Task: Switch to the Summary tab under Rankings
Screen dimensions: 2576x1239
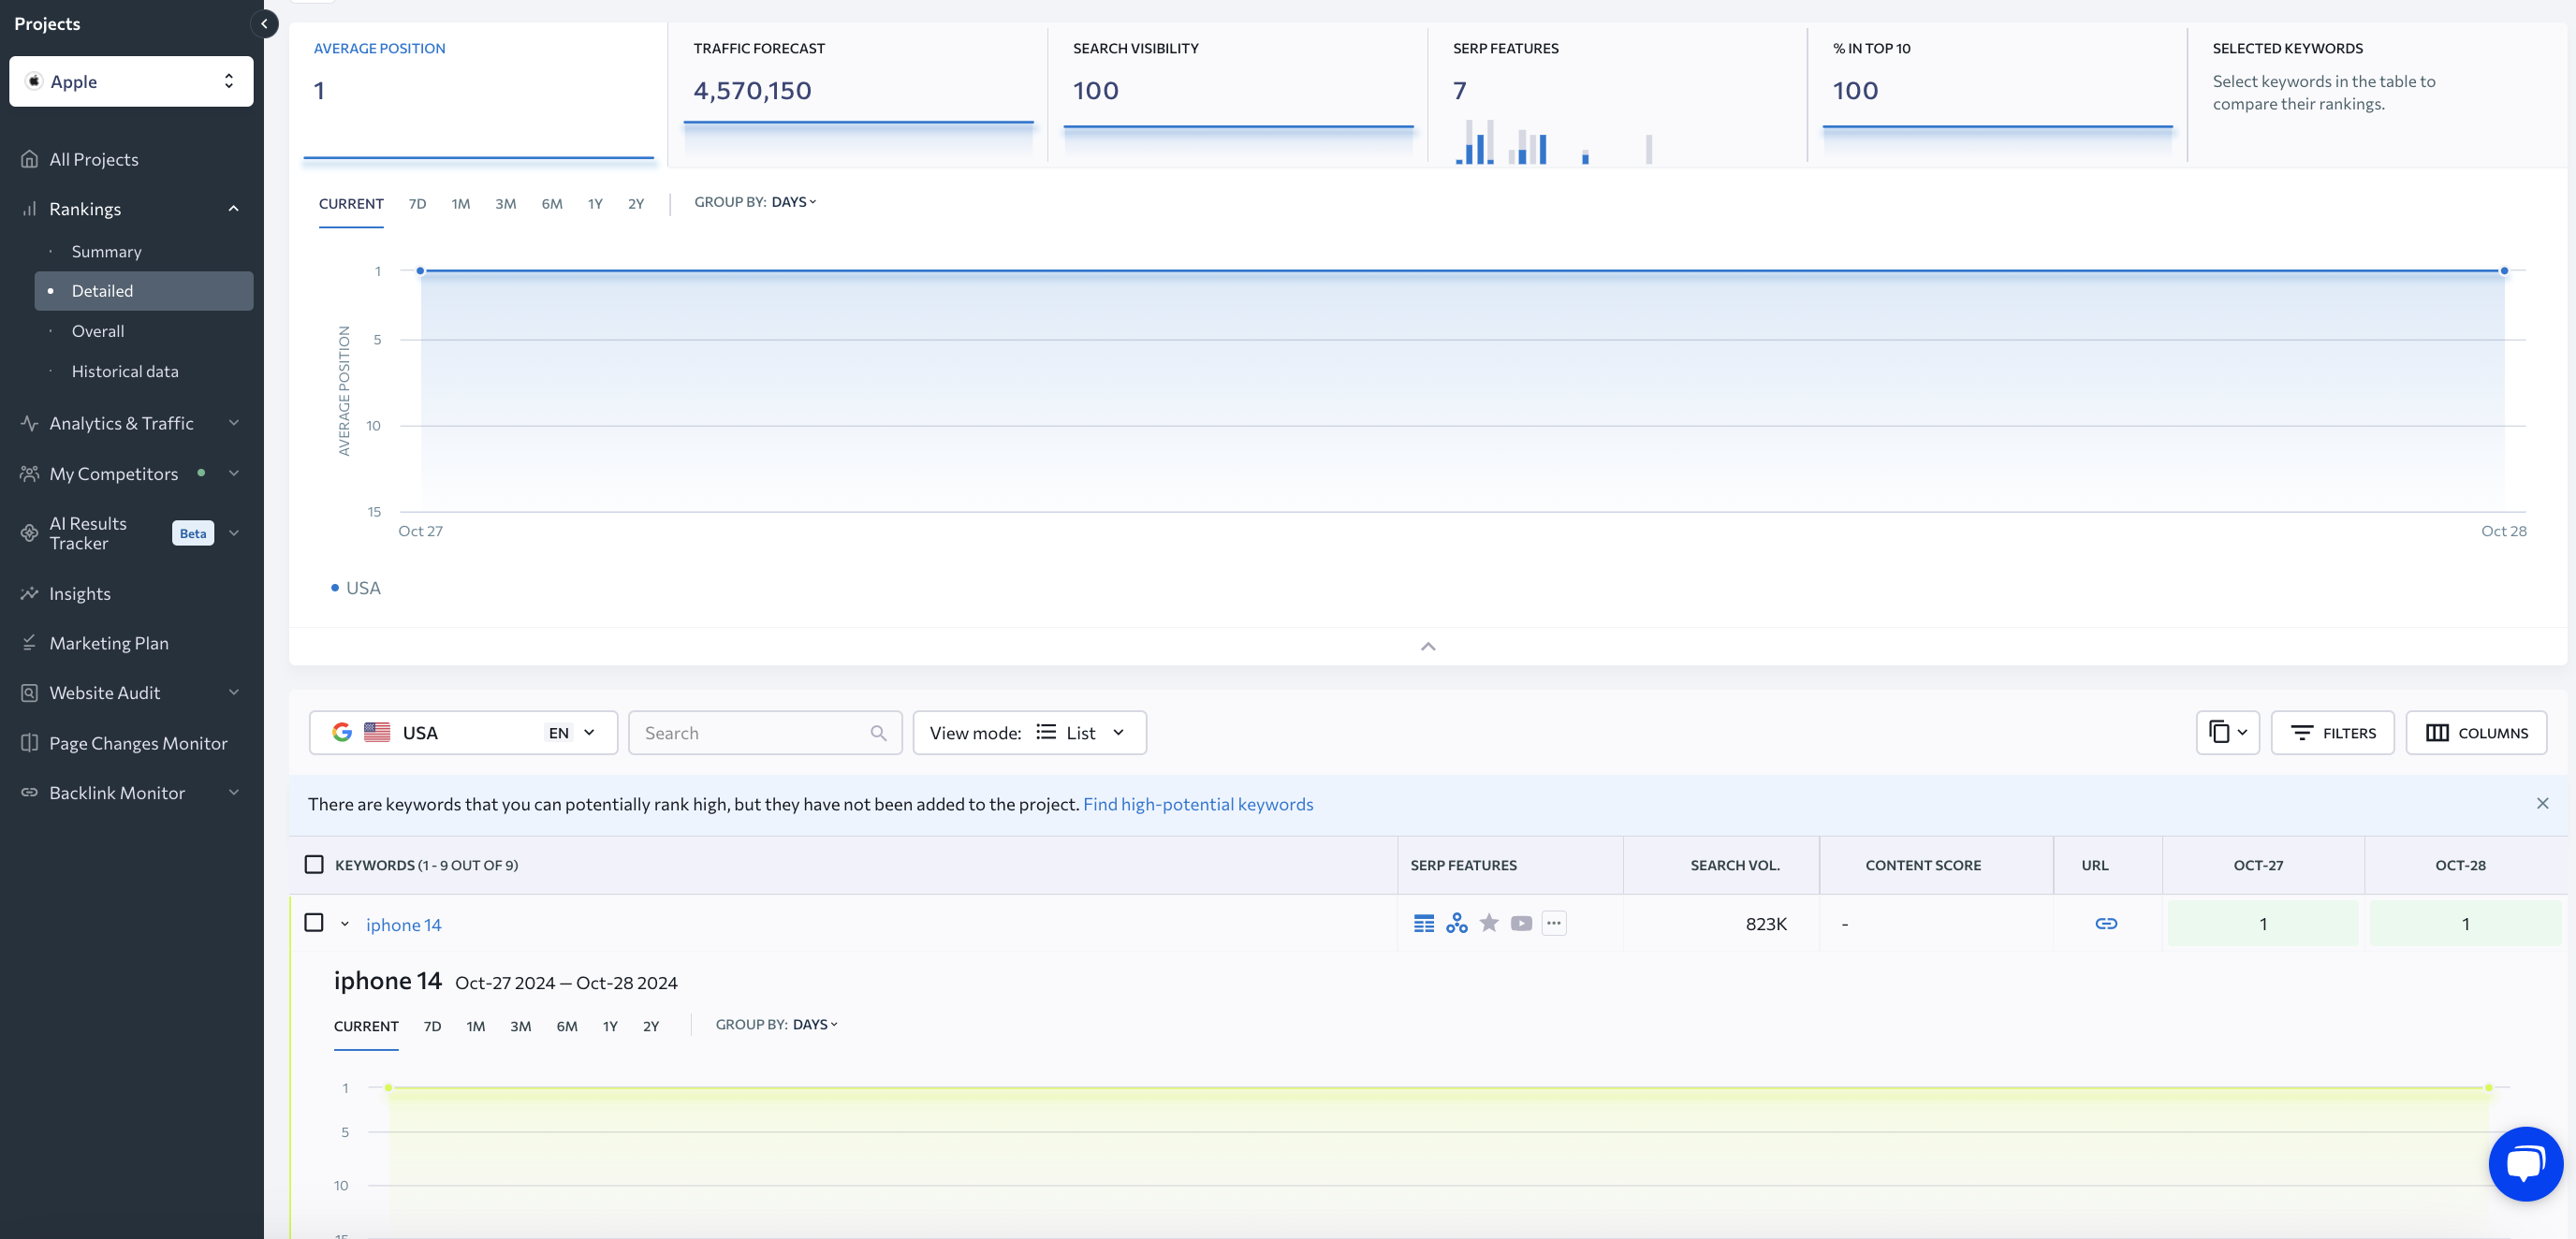Action: [107, 252]
